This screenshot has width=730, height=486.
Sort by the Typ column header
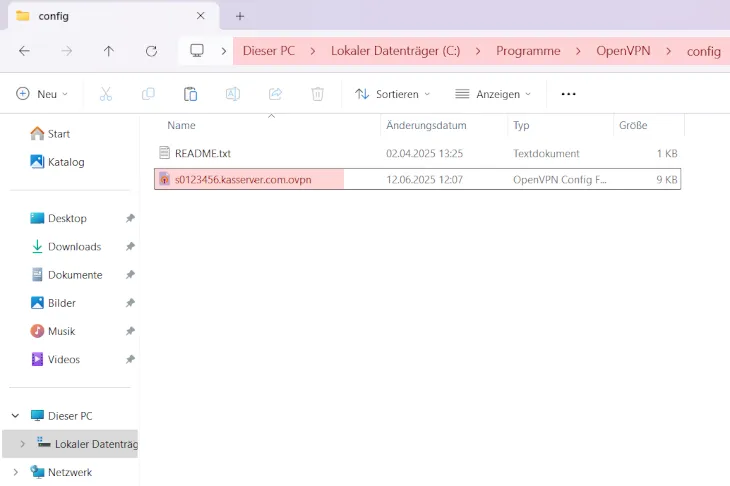pyautogui.click(x=521, y=125)
